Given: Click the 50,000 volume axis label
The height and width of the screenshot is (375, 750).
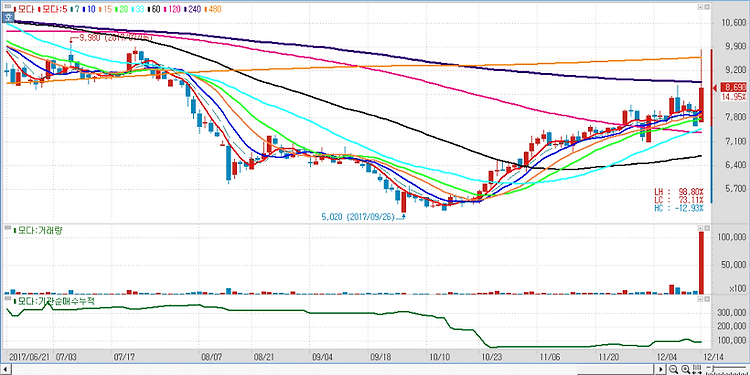Looking at the screenshot, I should pos(735,265).
